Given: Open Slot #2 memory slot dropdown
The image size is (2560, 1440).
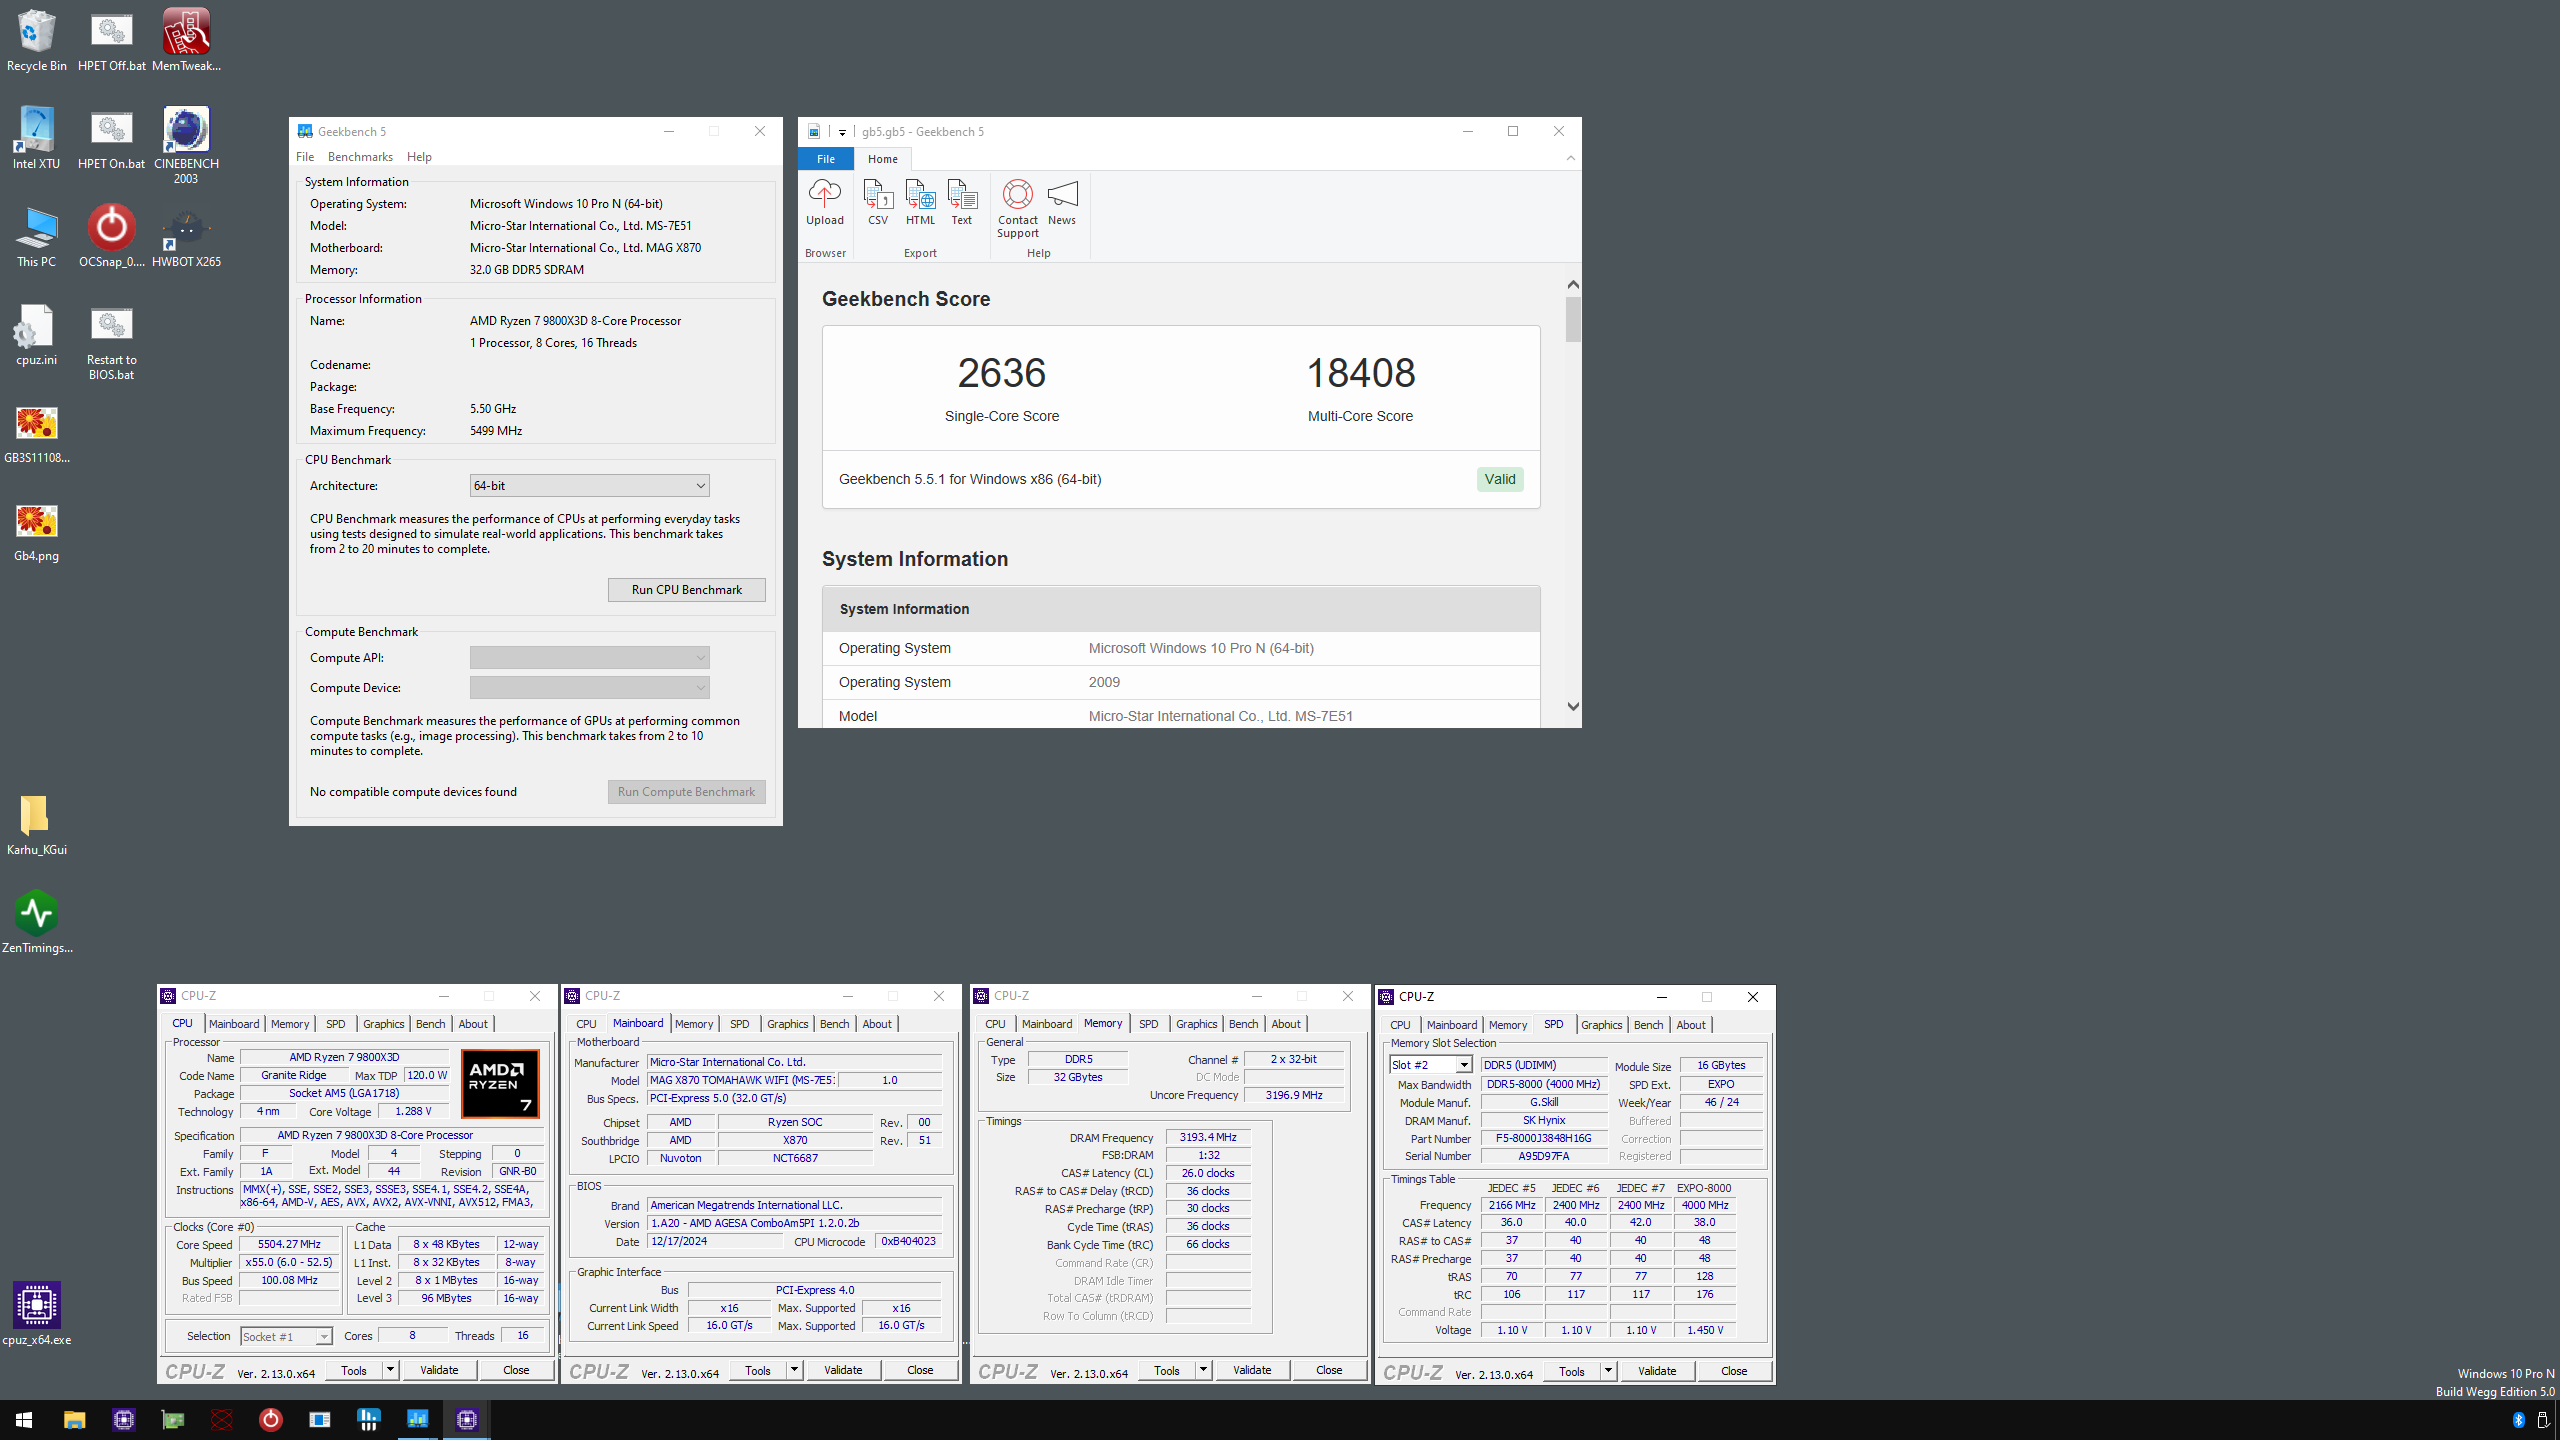Looking at the screenshot, I should coord(1430,1065).
